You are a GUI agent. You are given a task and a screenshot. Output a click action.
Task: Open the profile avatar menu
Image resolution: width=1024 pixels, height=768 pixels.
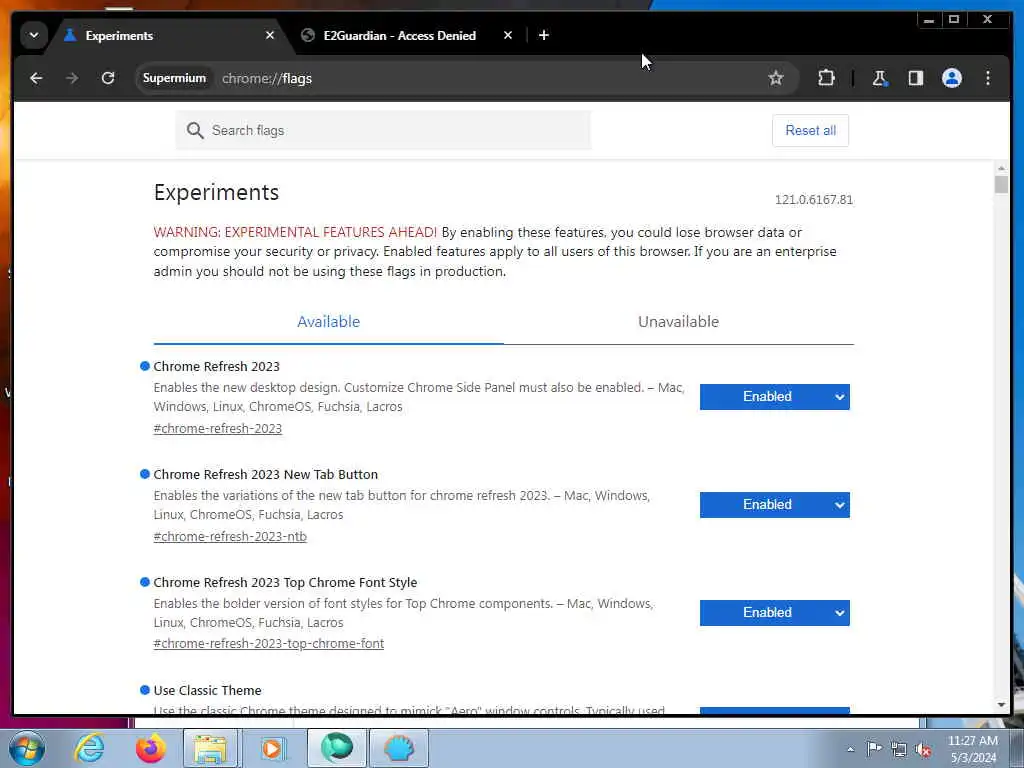tap(952, 78)
